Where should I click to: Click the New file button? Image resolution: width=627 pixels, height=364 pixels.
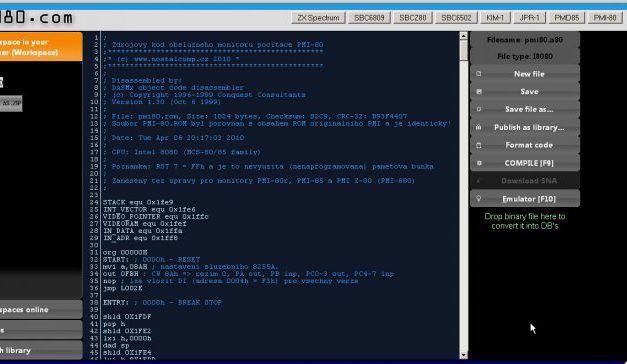[525, 74]
